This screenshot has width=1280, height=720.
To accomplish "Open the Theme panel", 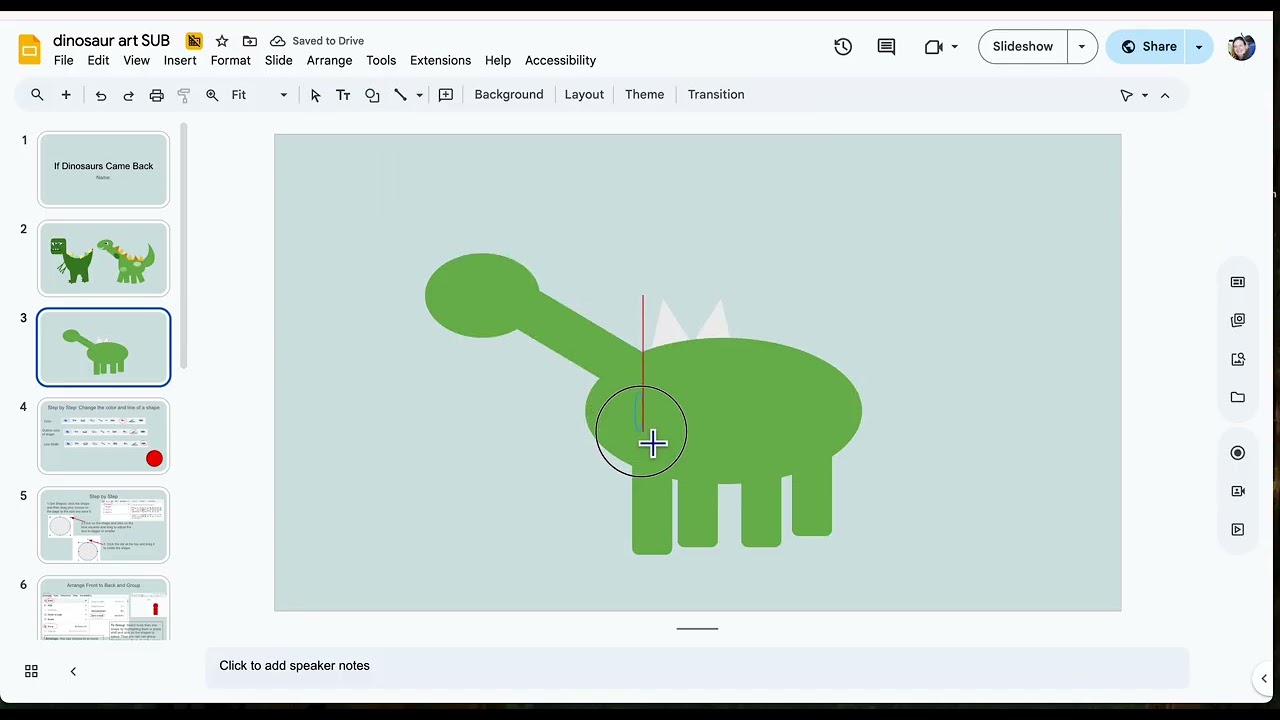I will (x=644, y=94).
